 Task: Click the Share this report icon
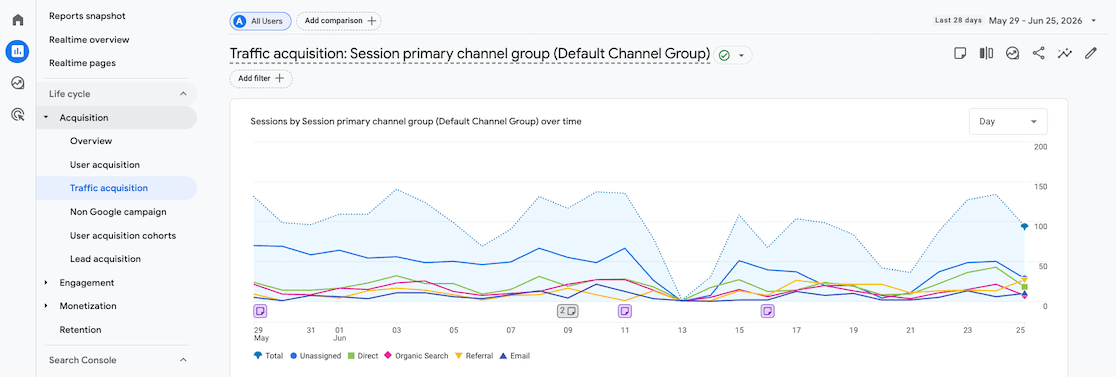(x=1038, y=53)
